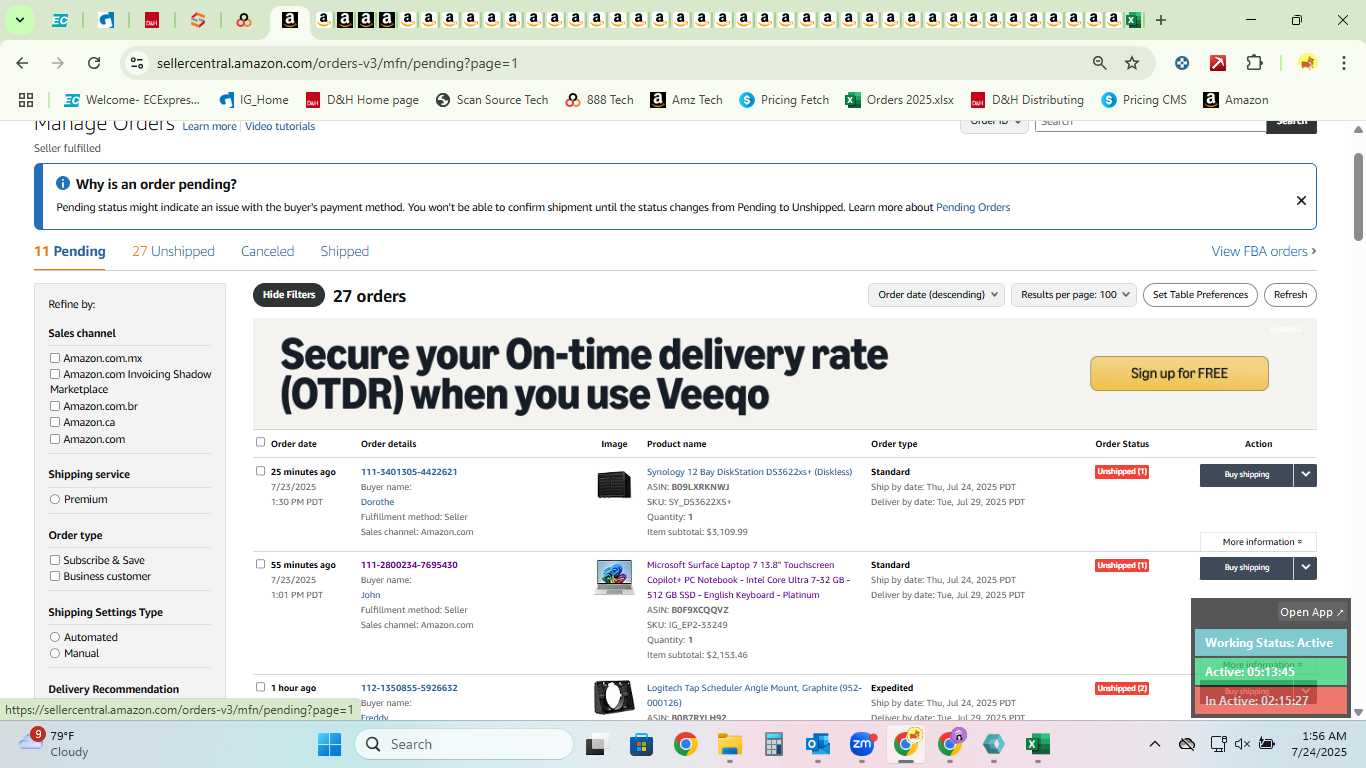The width and height of the screenshot is (1366, 768).
Task: Expand Buy shipping arrow for Surface Laptop order
Action: [1305, 568]
